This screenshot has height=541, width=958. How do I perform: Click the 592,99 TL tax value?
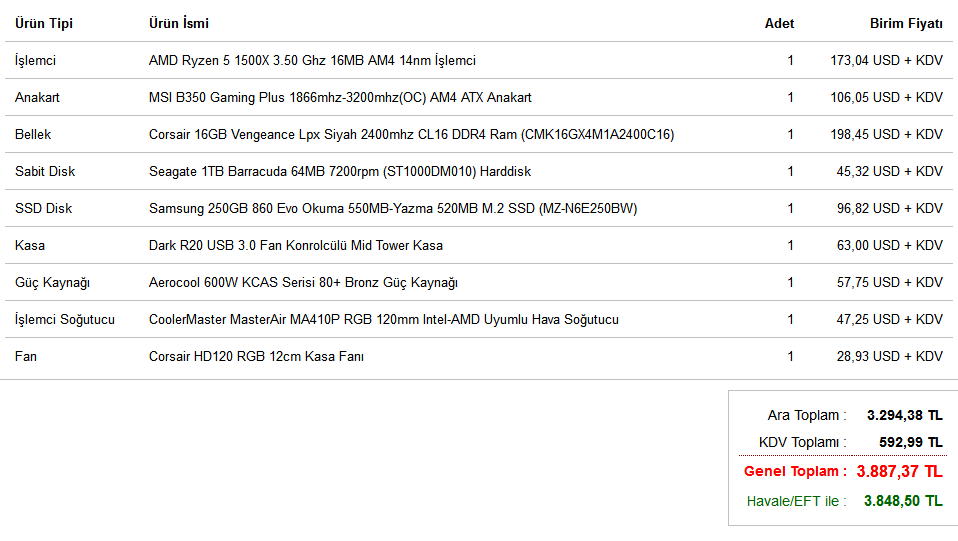point(911,442)
